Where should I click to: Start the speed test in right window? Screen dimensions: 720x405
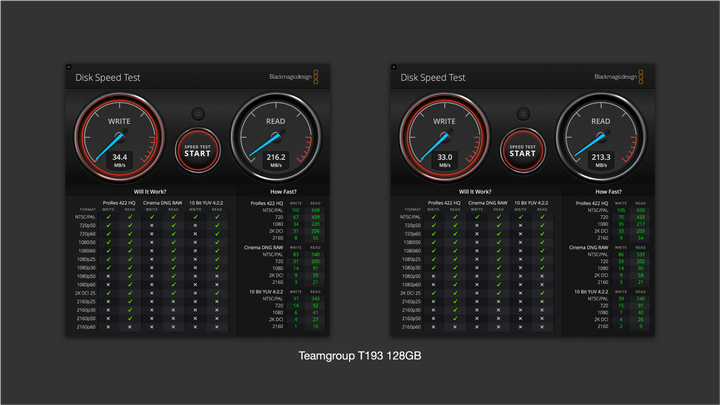pyautogui.click(x=523, y=150)
